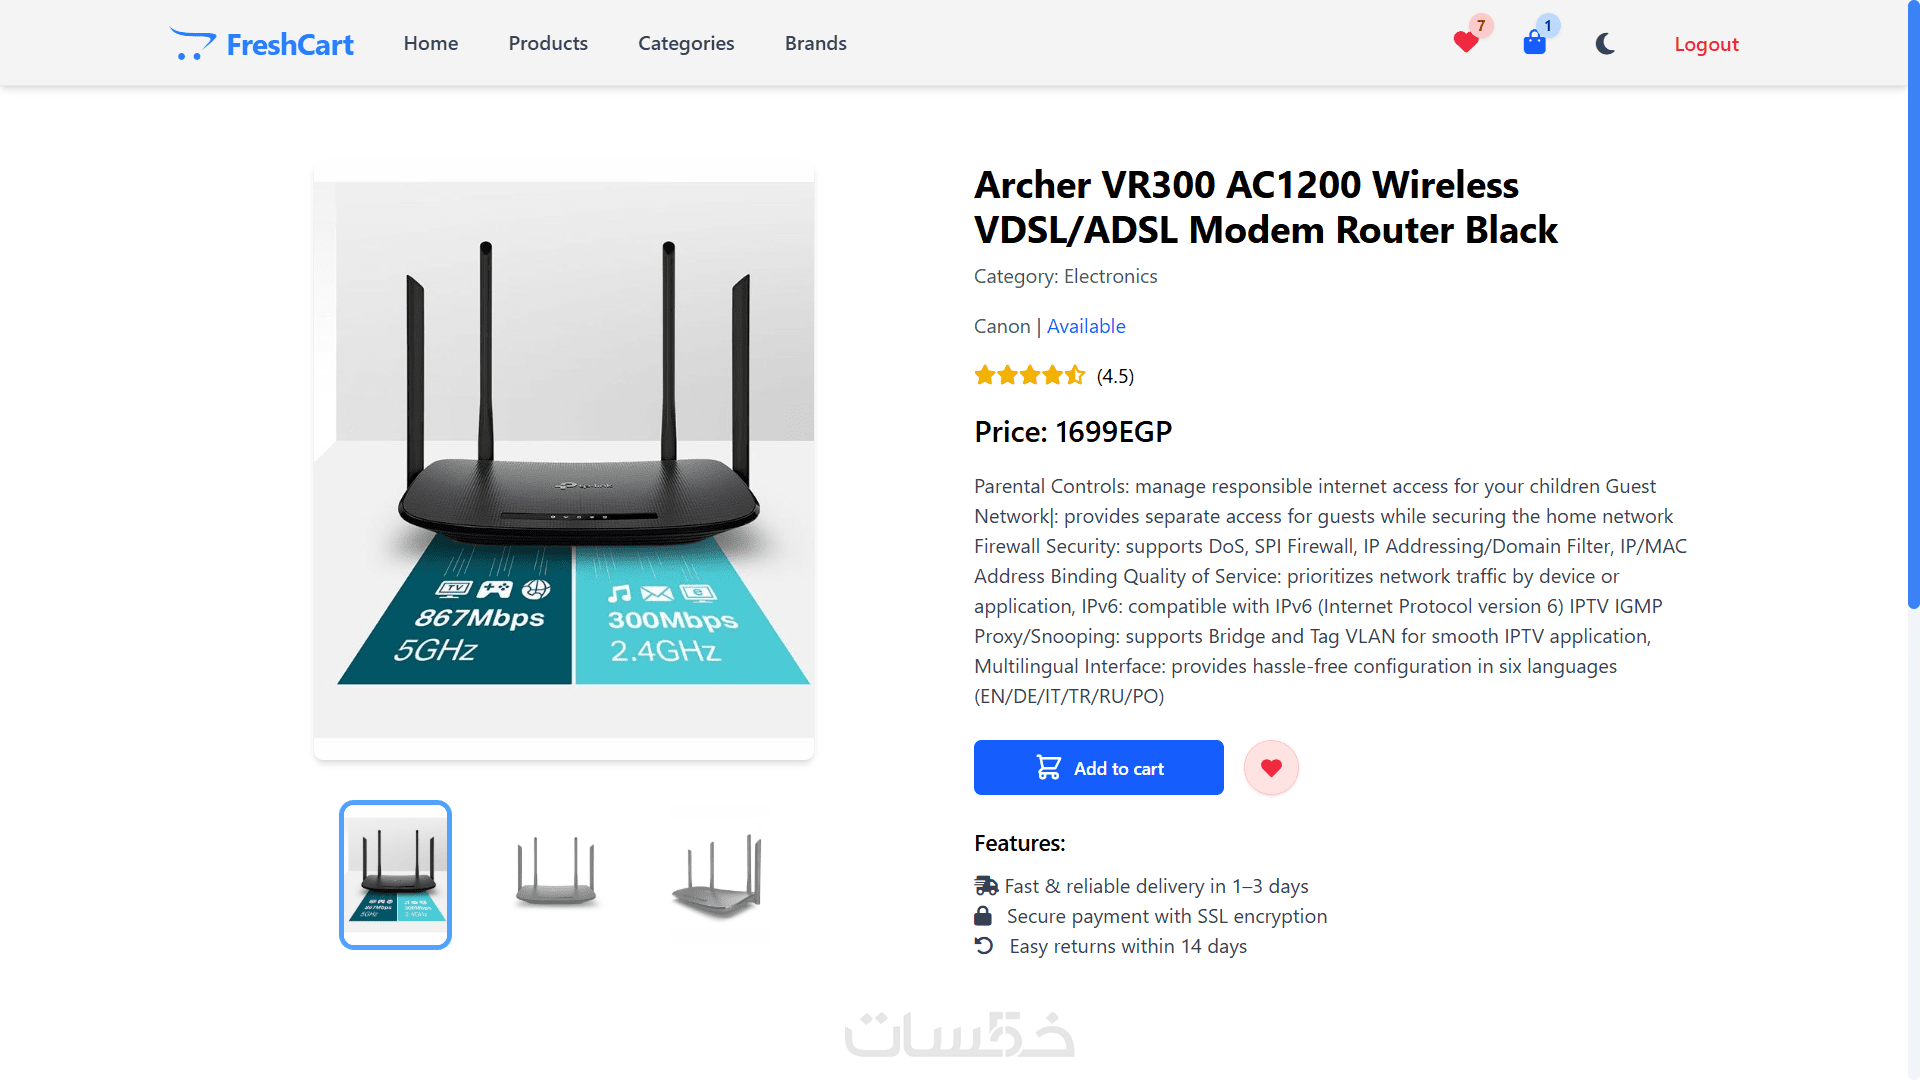Click the Logout link
1920x1080 pixels.
pyautogui.click(x=1706, y=44)
